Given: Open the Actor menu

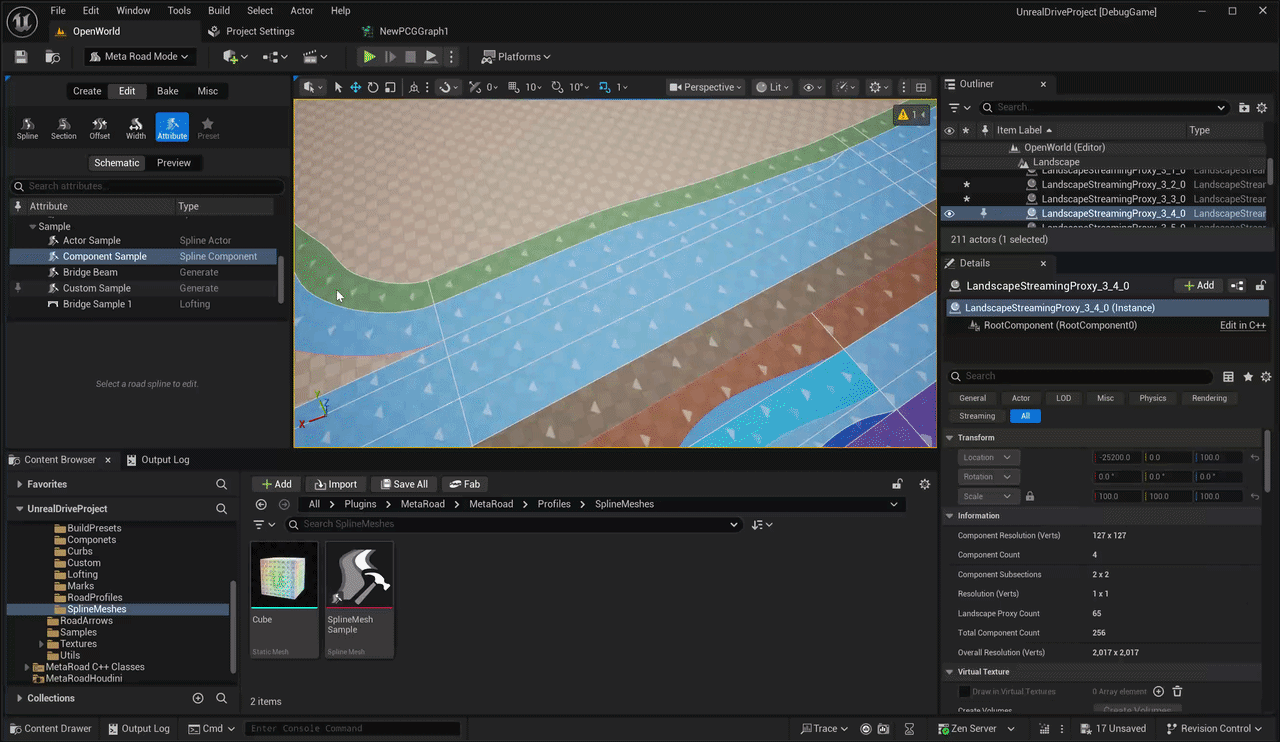Looking at the screenshot, I should pyautogui.click(x=302, y=11).
